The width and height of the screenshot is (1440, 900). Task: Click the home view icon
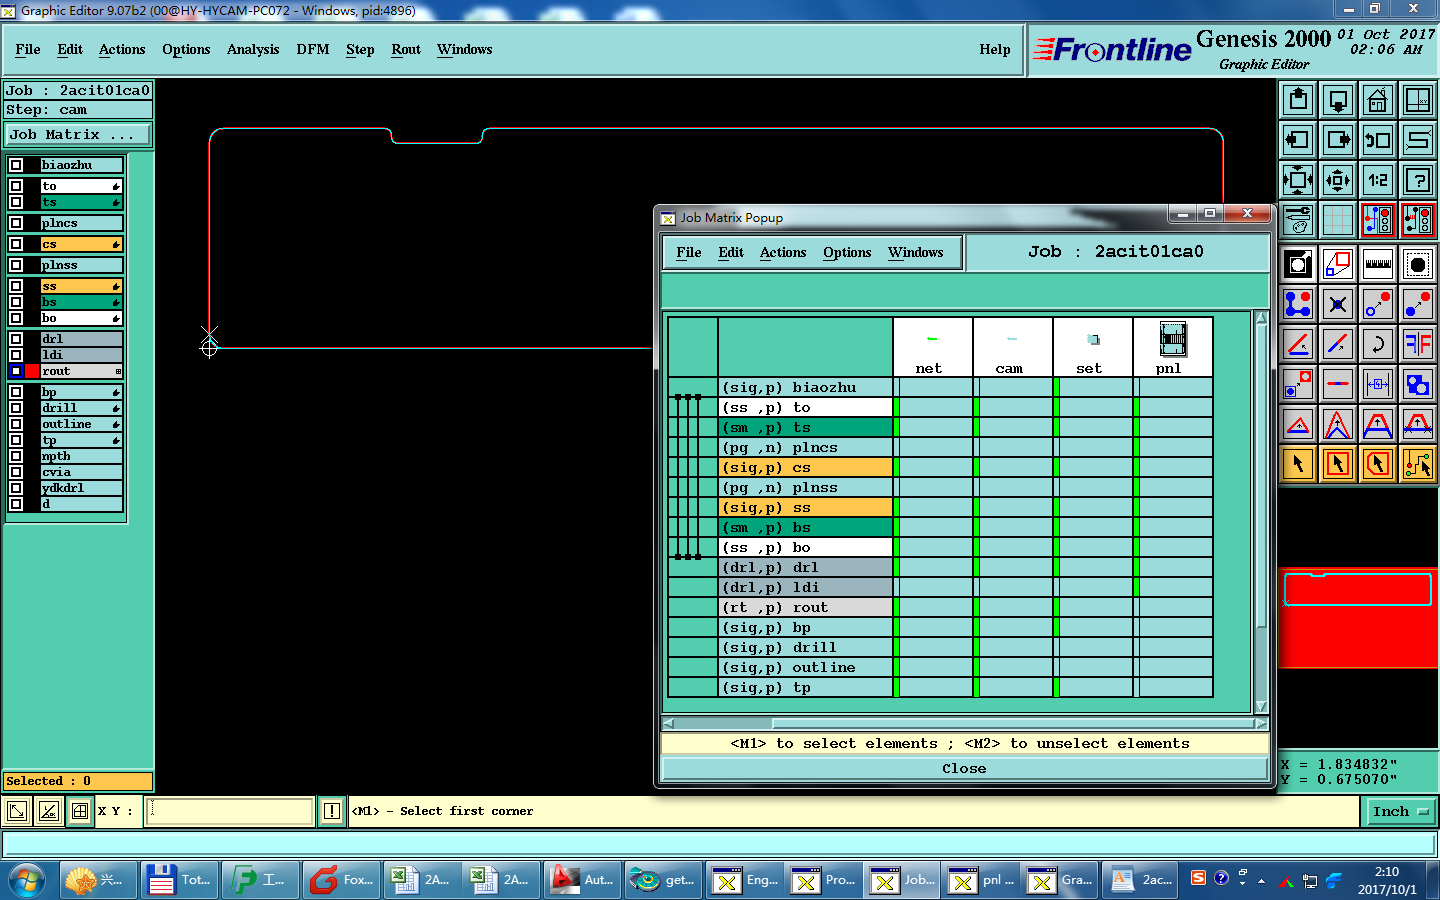tap(1378, 100)
